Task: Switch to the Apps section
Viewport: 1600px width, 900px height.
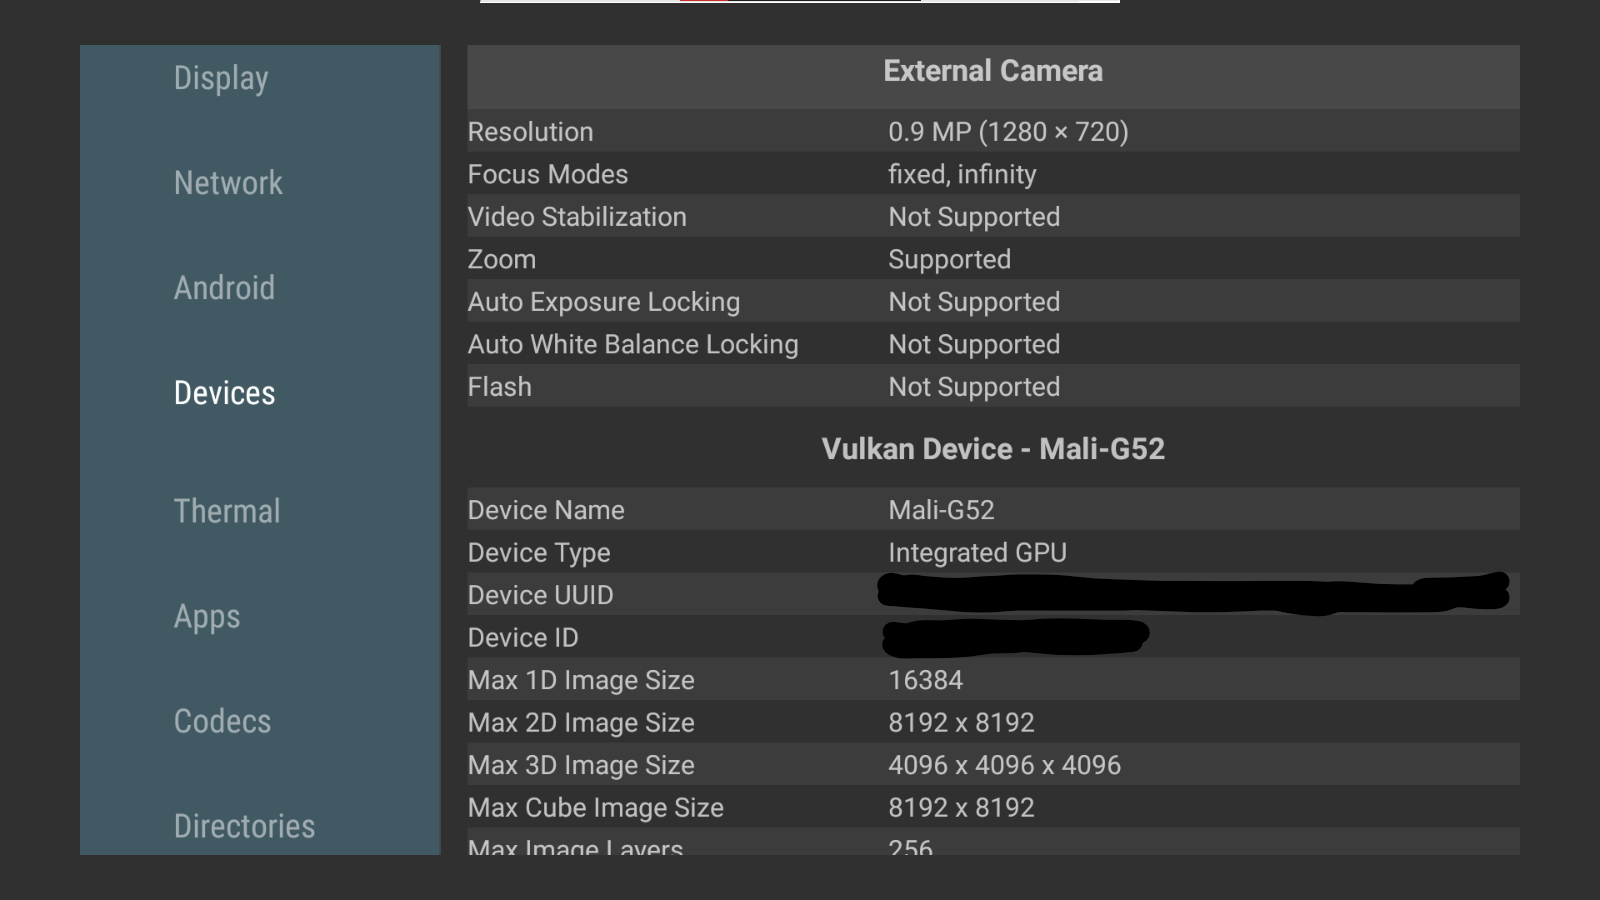Action: coord(207,617)
